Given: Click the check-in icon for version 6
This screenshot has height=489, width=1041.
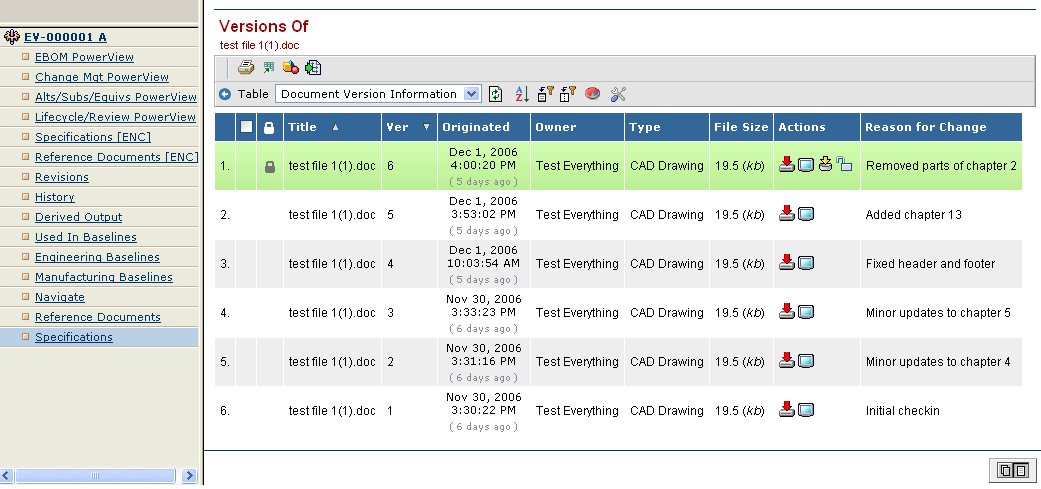Looking at the screenshot, I should [x=825, y=165].
